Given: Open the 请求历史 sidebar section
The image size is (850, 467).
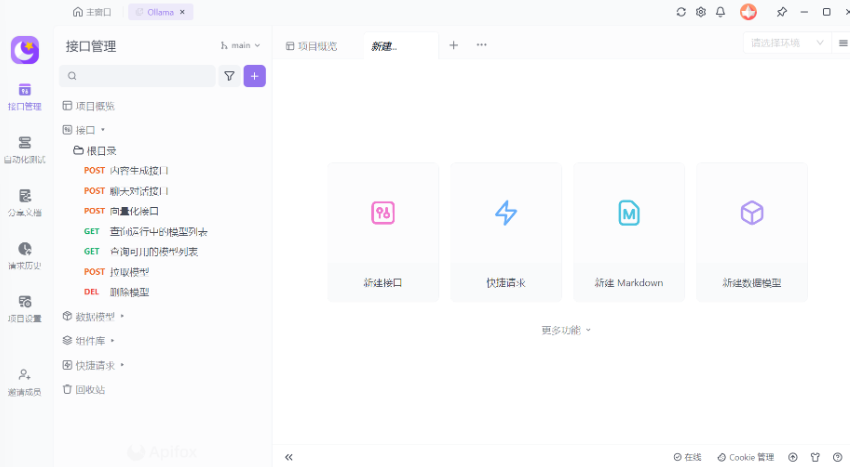Looking at the screenshot, I should click(x=24, y=256).
